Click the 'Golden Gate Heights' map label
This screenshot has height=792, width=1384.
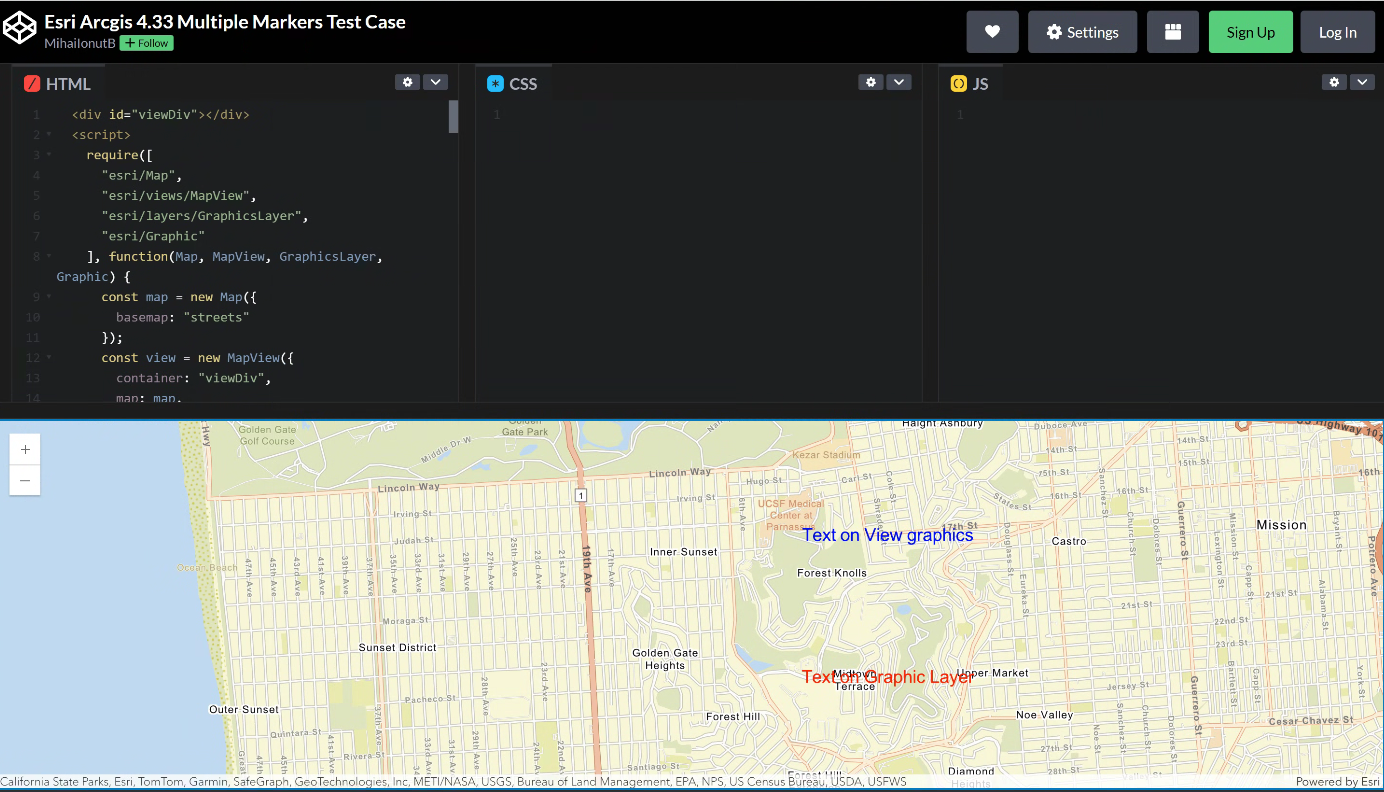665,659
